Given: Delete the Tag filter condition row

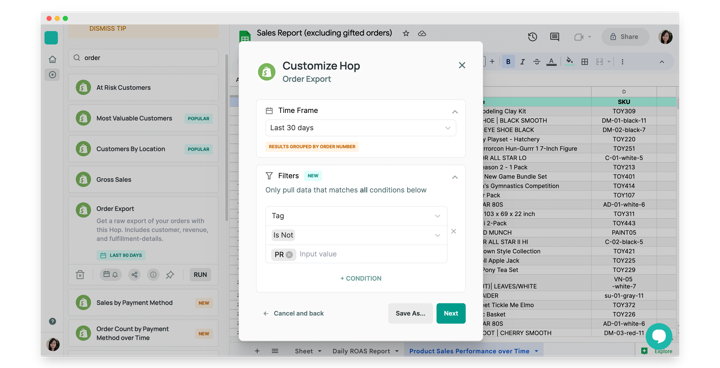Looking at the screenshot, I should [454, 232].
